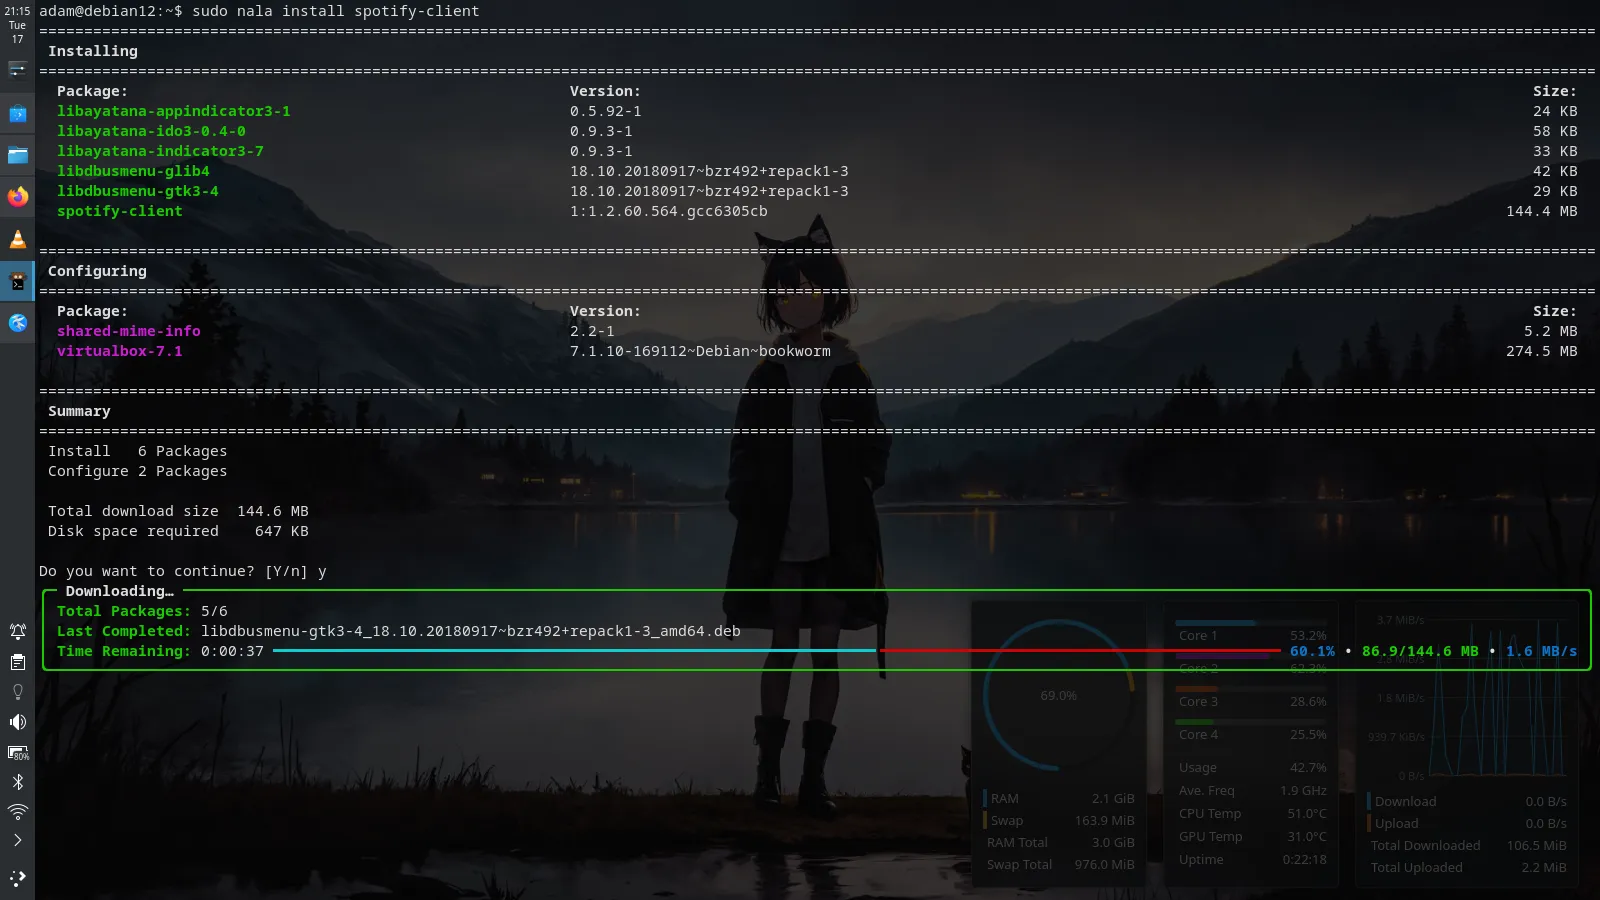Screen dimensions: 1600x900
Task: Click the Core 4 usage row
Action: point(1252,732)
